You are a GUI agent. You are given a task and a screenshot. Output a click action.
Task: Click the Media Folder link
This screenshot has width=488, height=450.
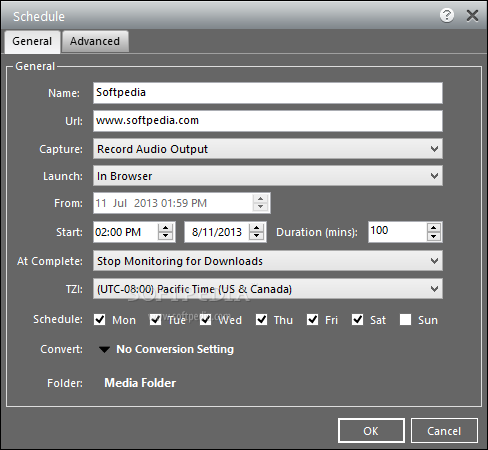coord(140,383)
